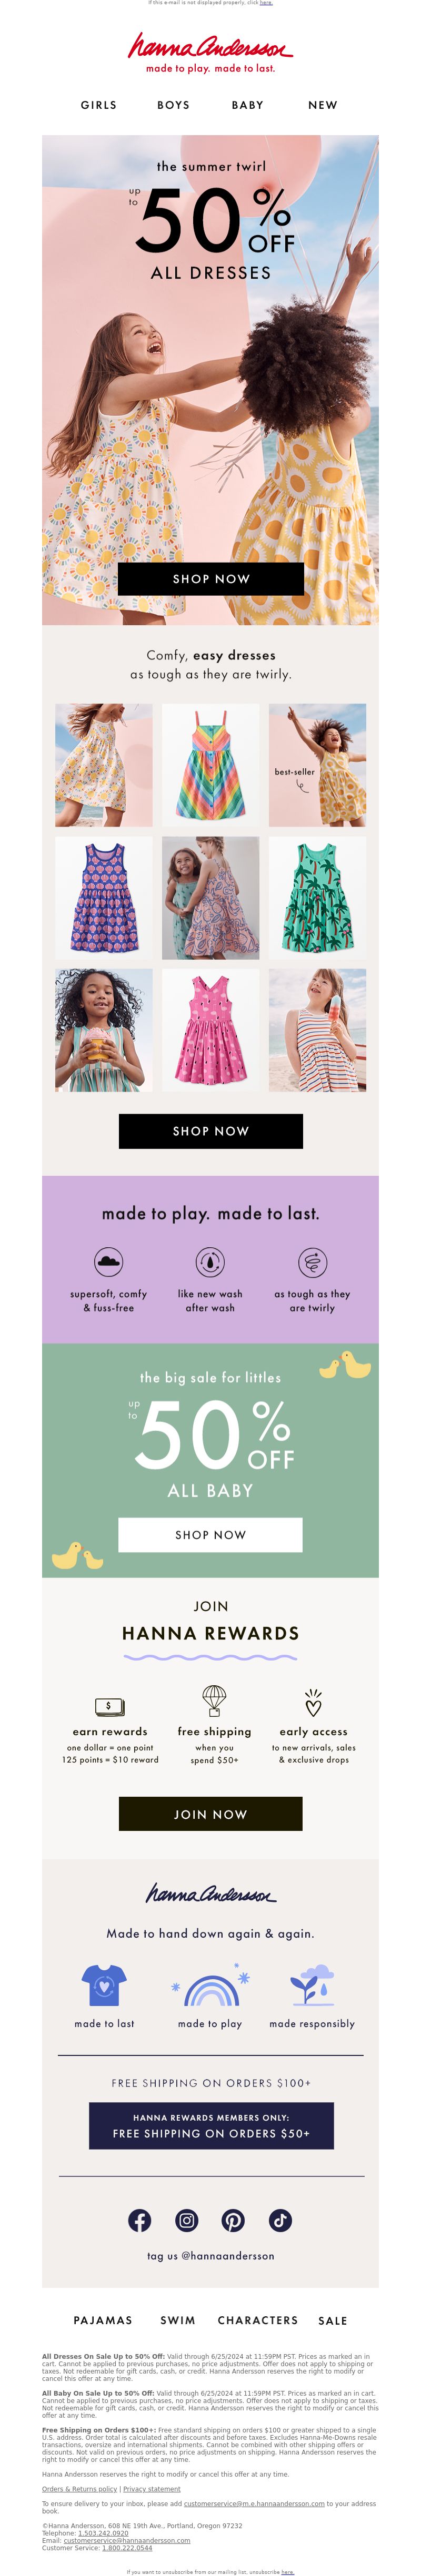Click SHOP NOW under ALL BABY sale

pyautogui.click(x=211, y=1535)
